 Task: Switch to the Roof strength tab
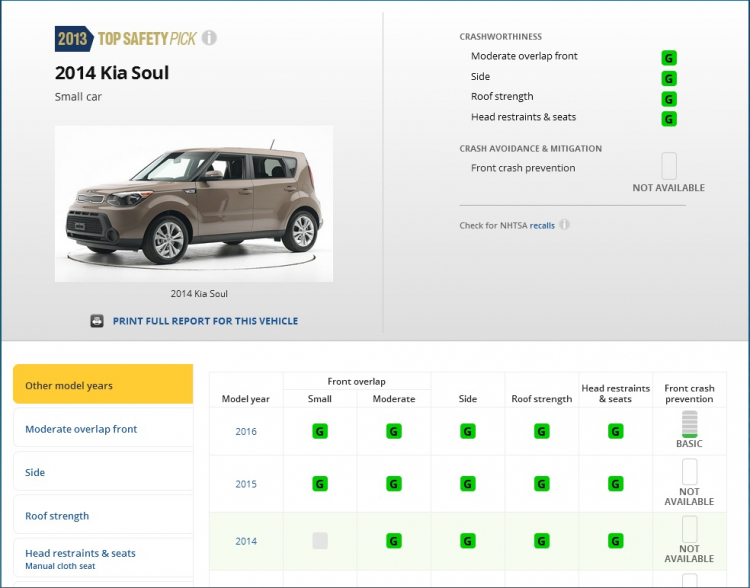[103, 514]
